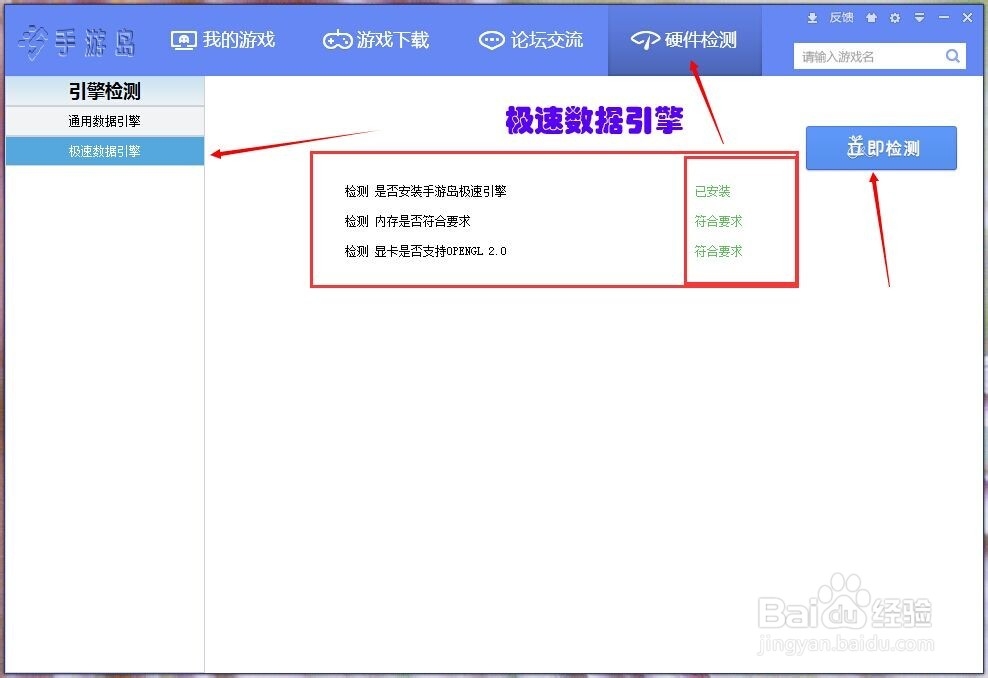Image resolution: width=988 pixels, height=678 pixels.
Task: Click the 反馈 feedback link
Action: (x=841, y=18)
